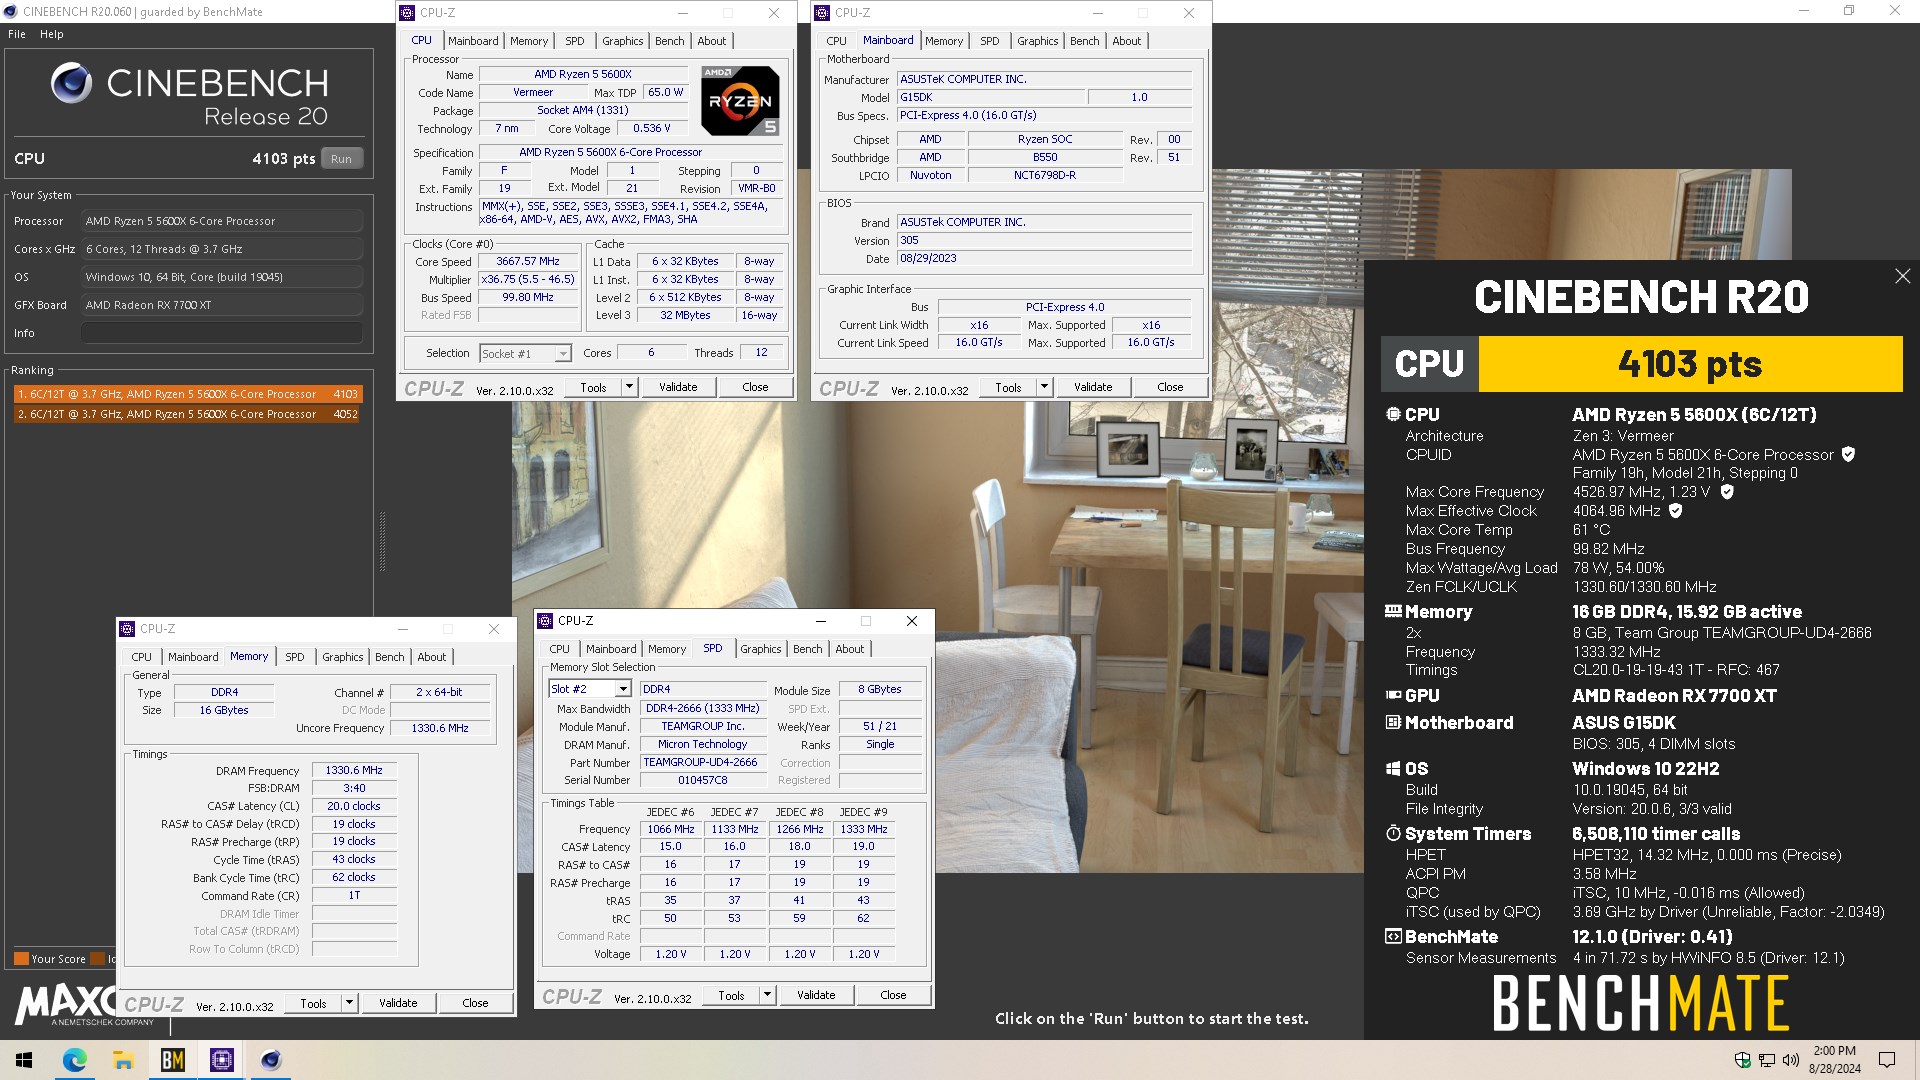Screen dimensions: 1920x1080
Task: Expand Tools arrow in CPU-Z CPU window
Action: coord(629,387)
